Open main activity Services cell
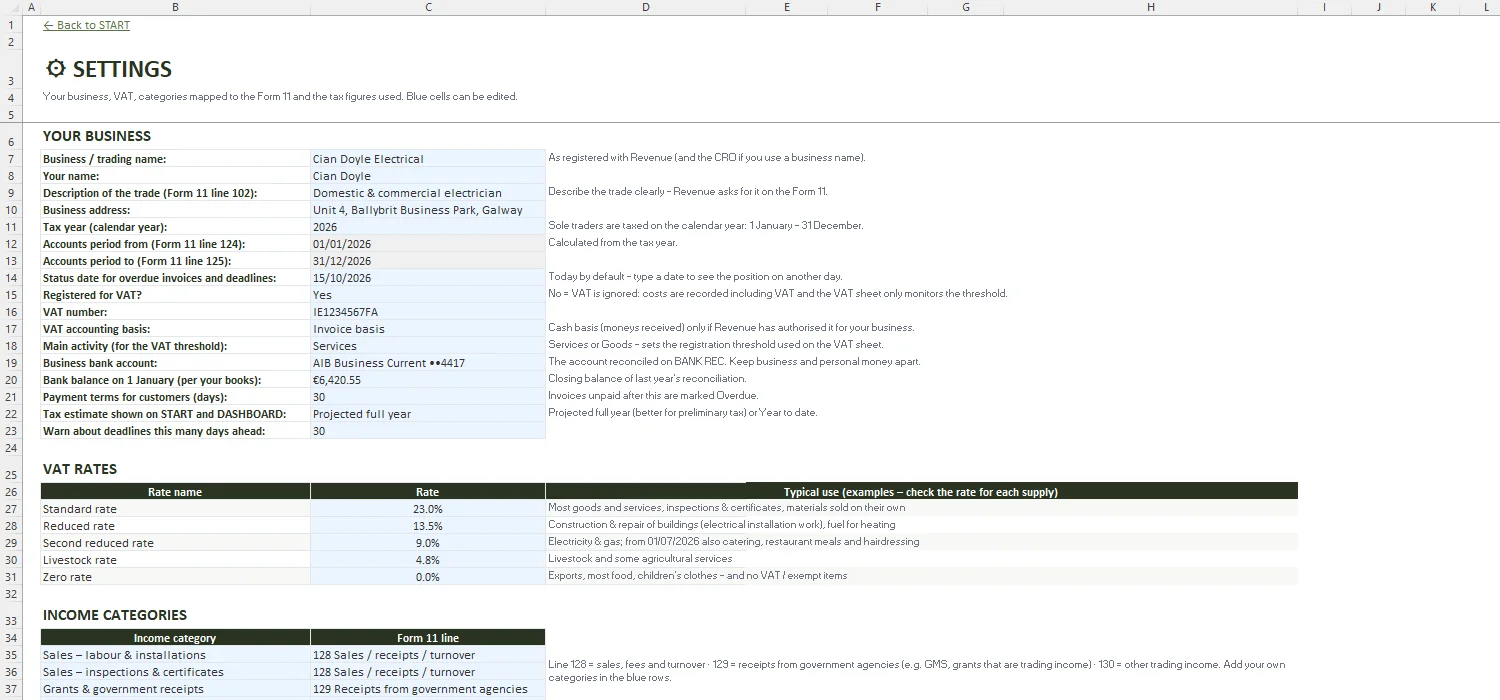 click(428, 346)
